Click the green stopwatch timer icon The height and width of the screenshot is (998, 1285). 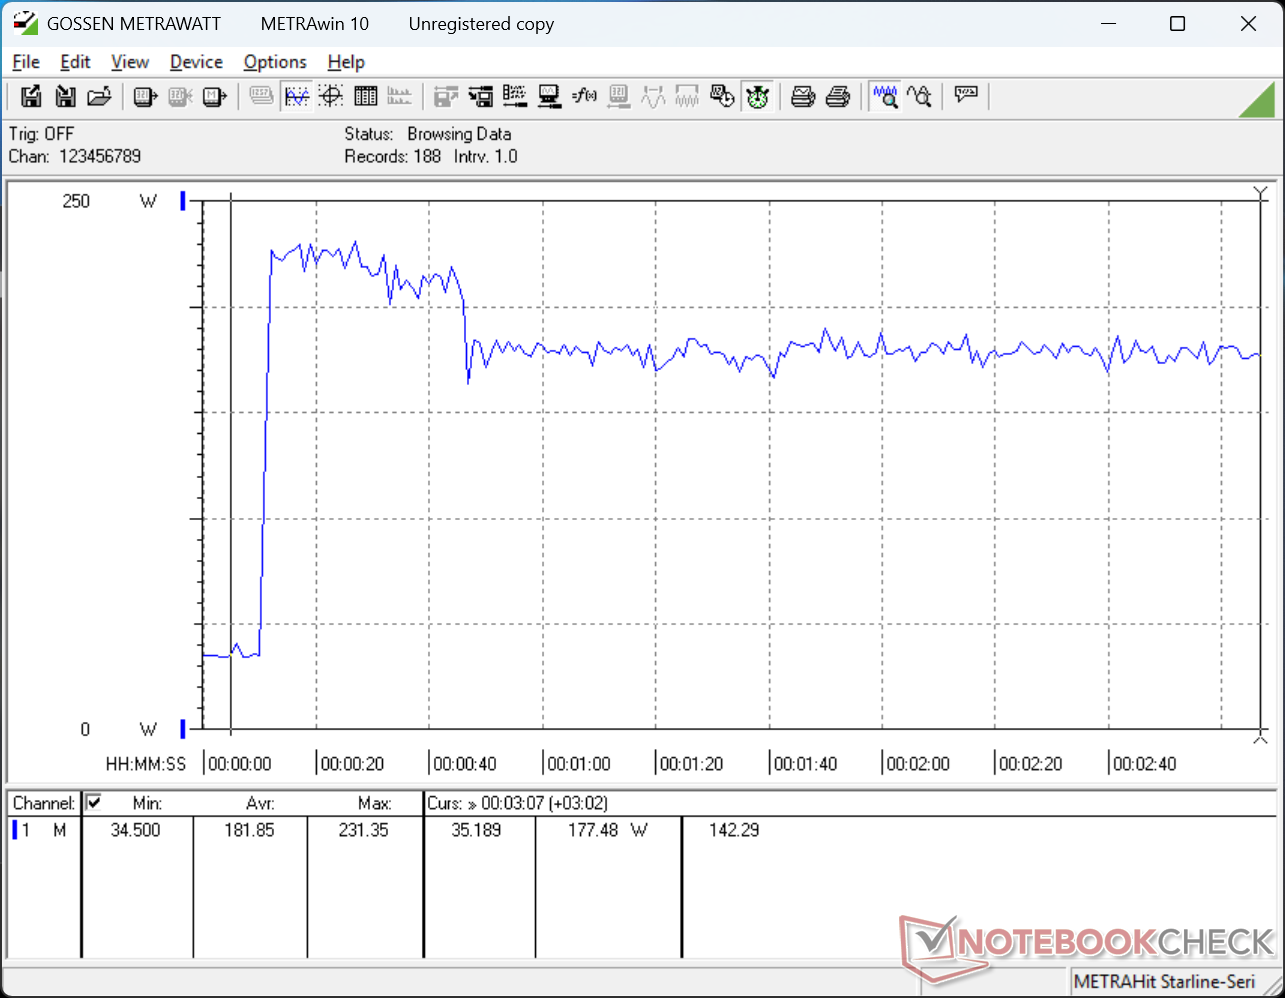click(757, 96)
